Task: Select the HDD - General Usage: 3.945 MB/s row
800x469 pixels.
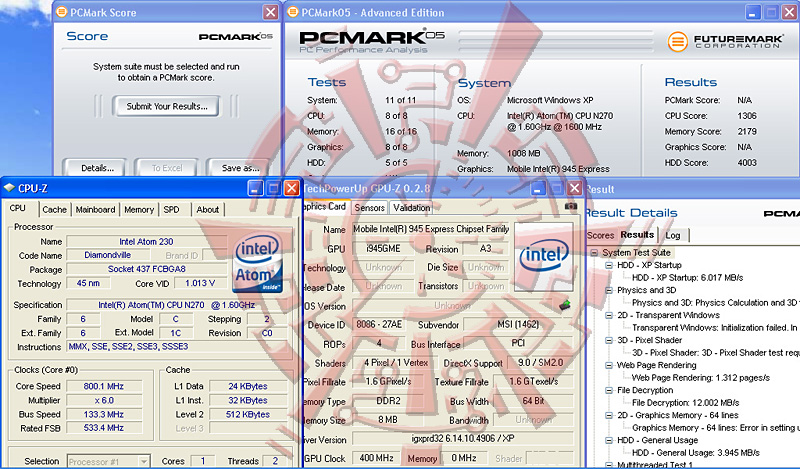Action: [x=695, y=453]
